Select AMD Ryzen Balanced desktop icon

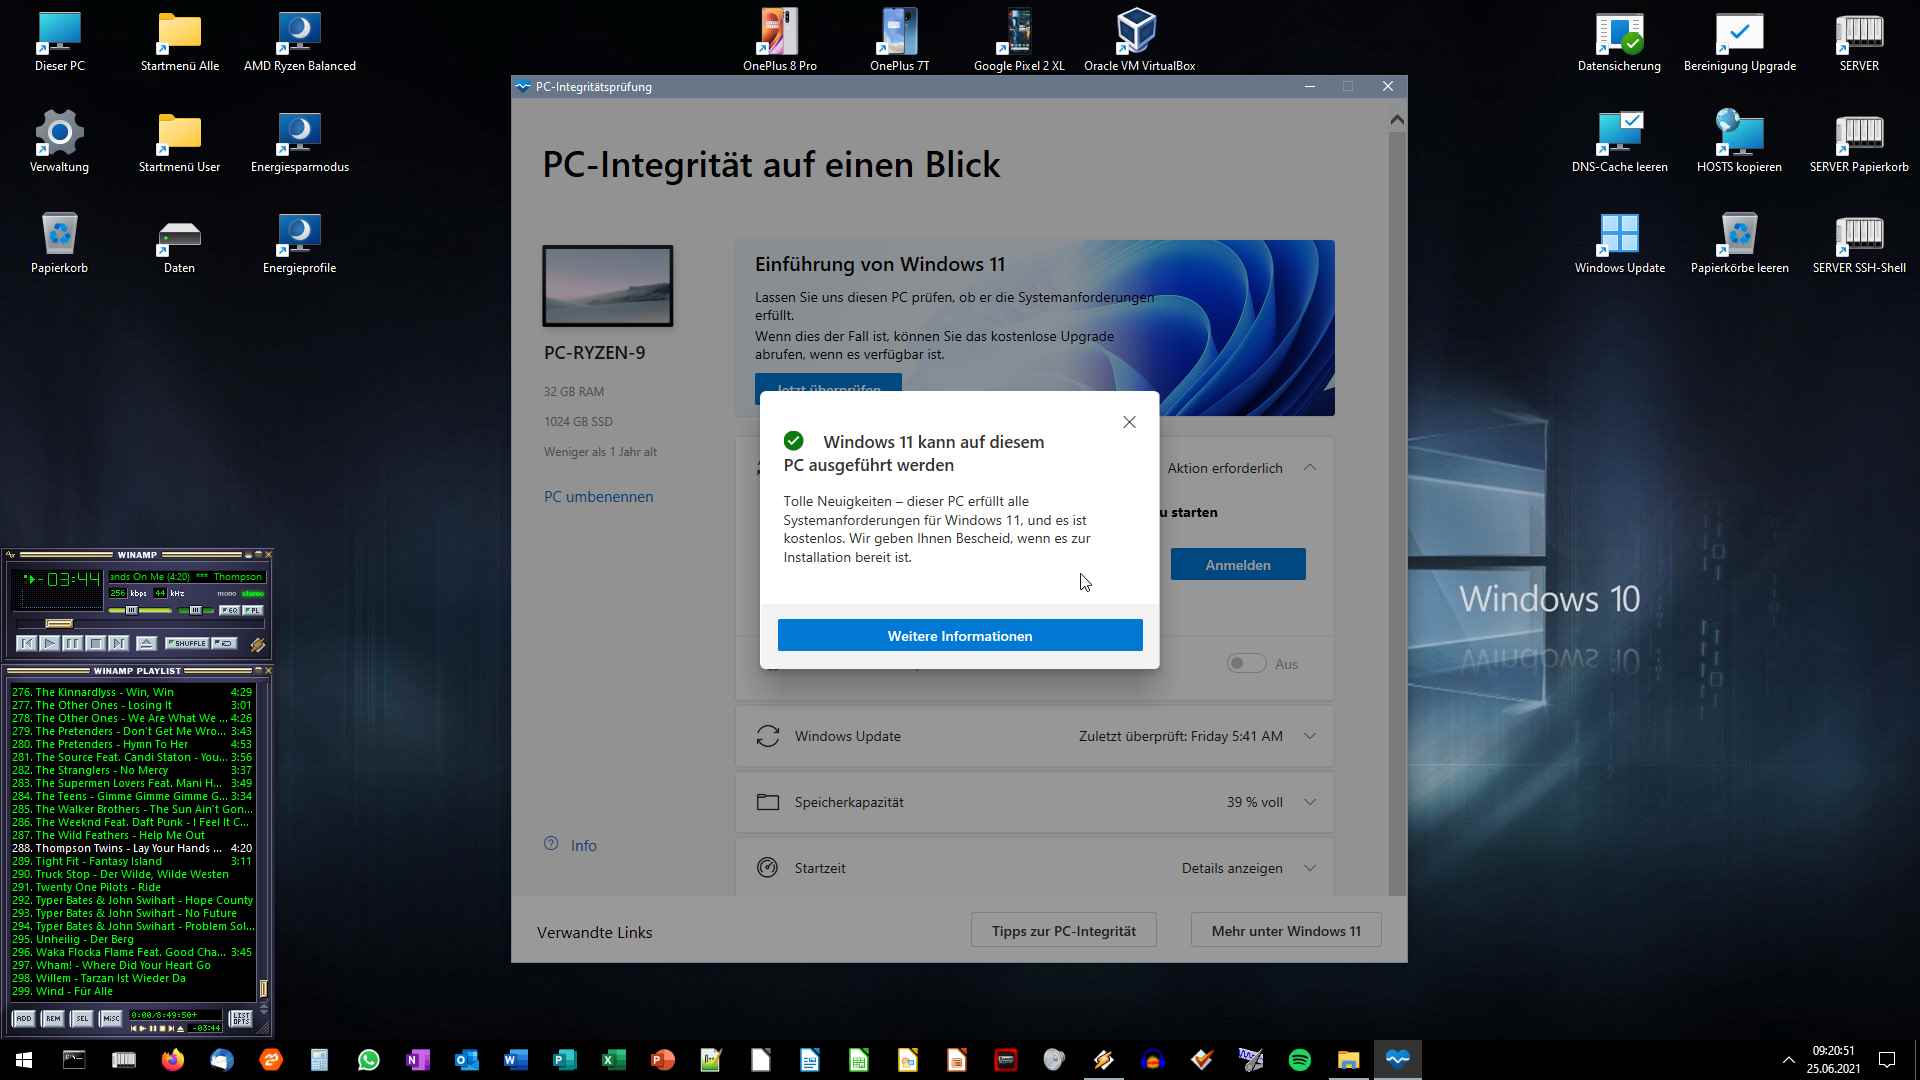(299, 43)
